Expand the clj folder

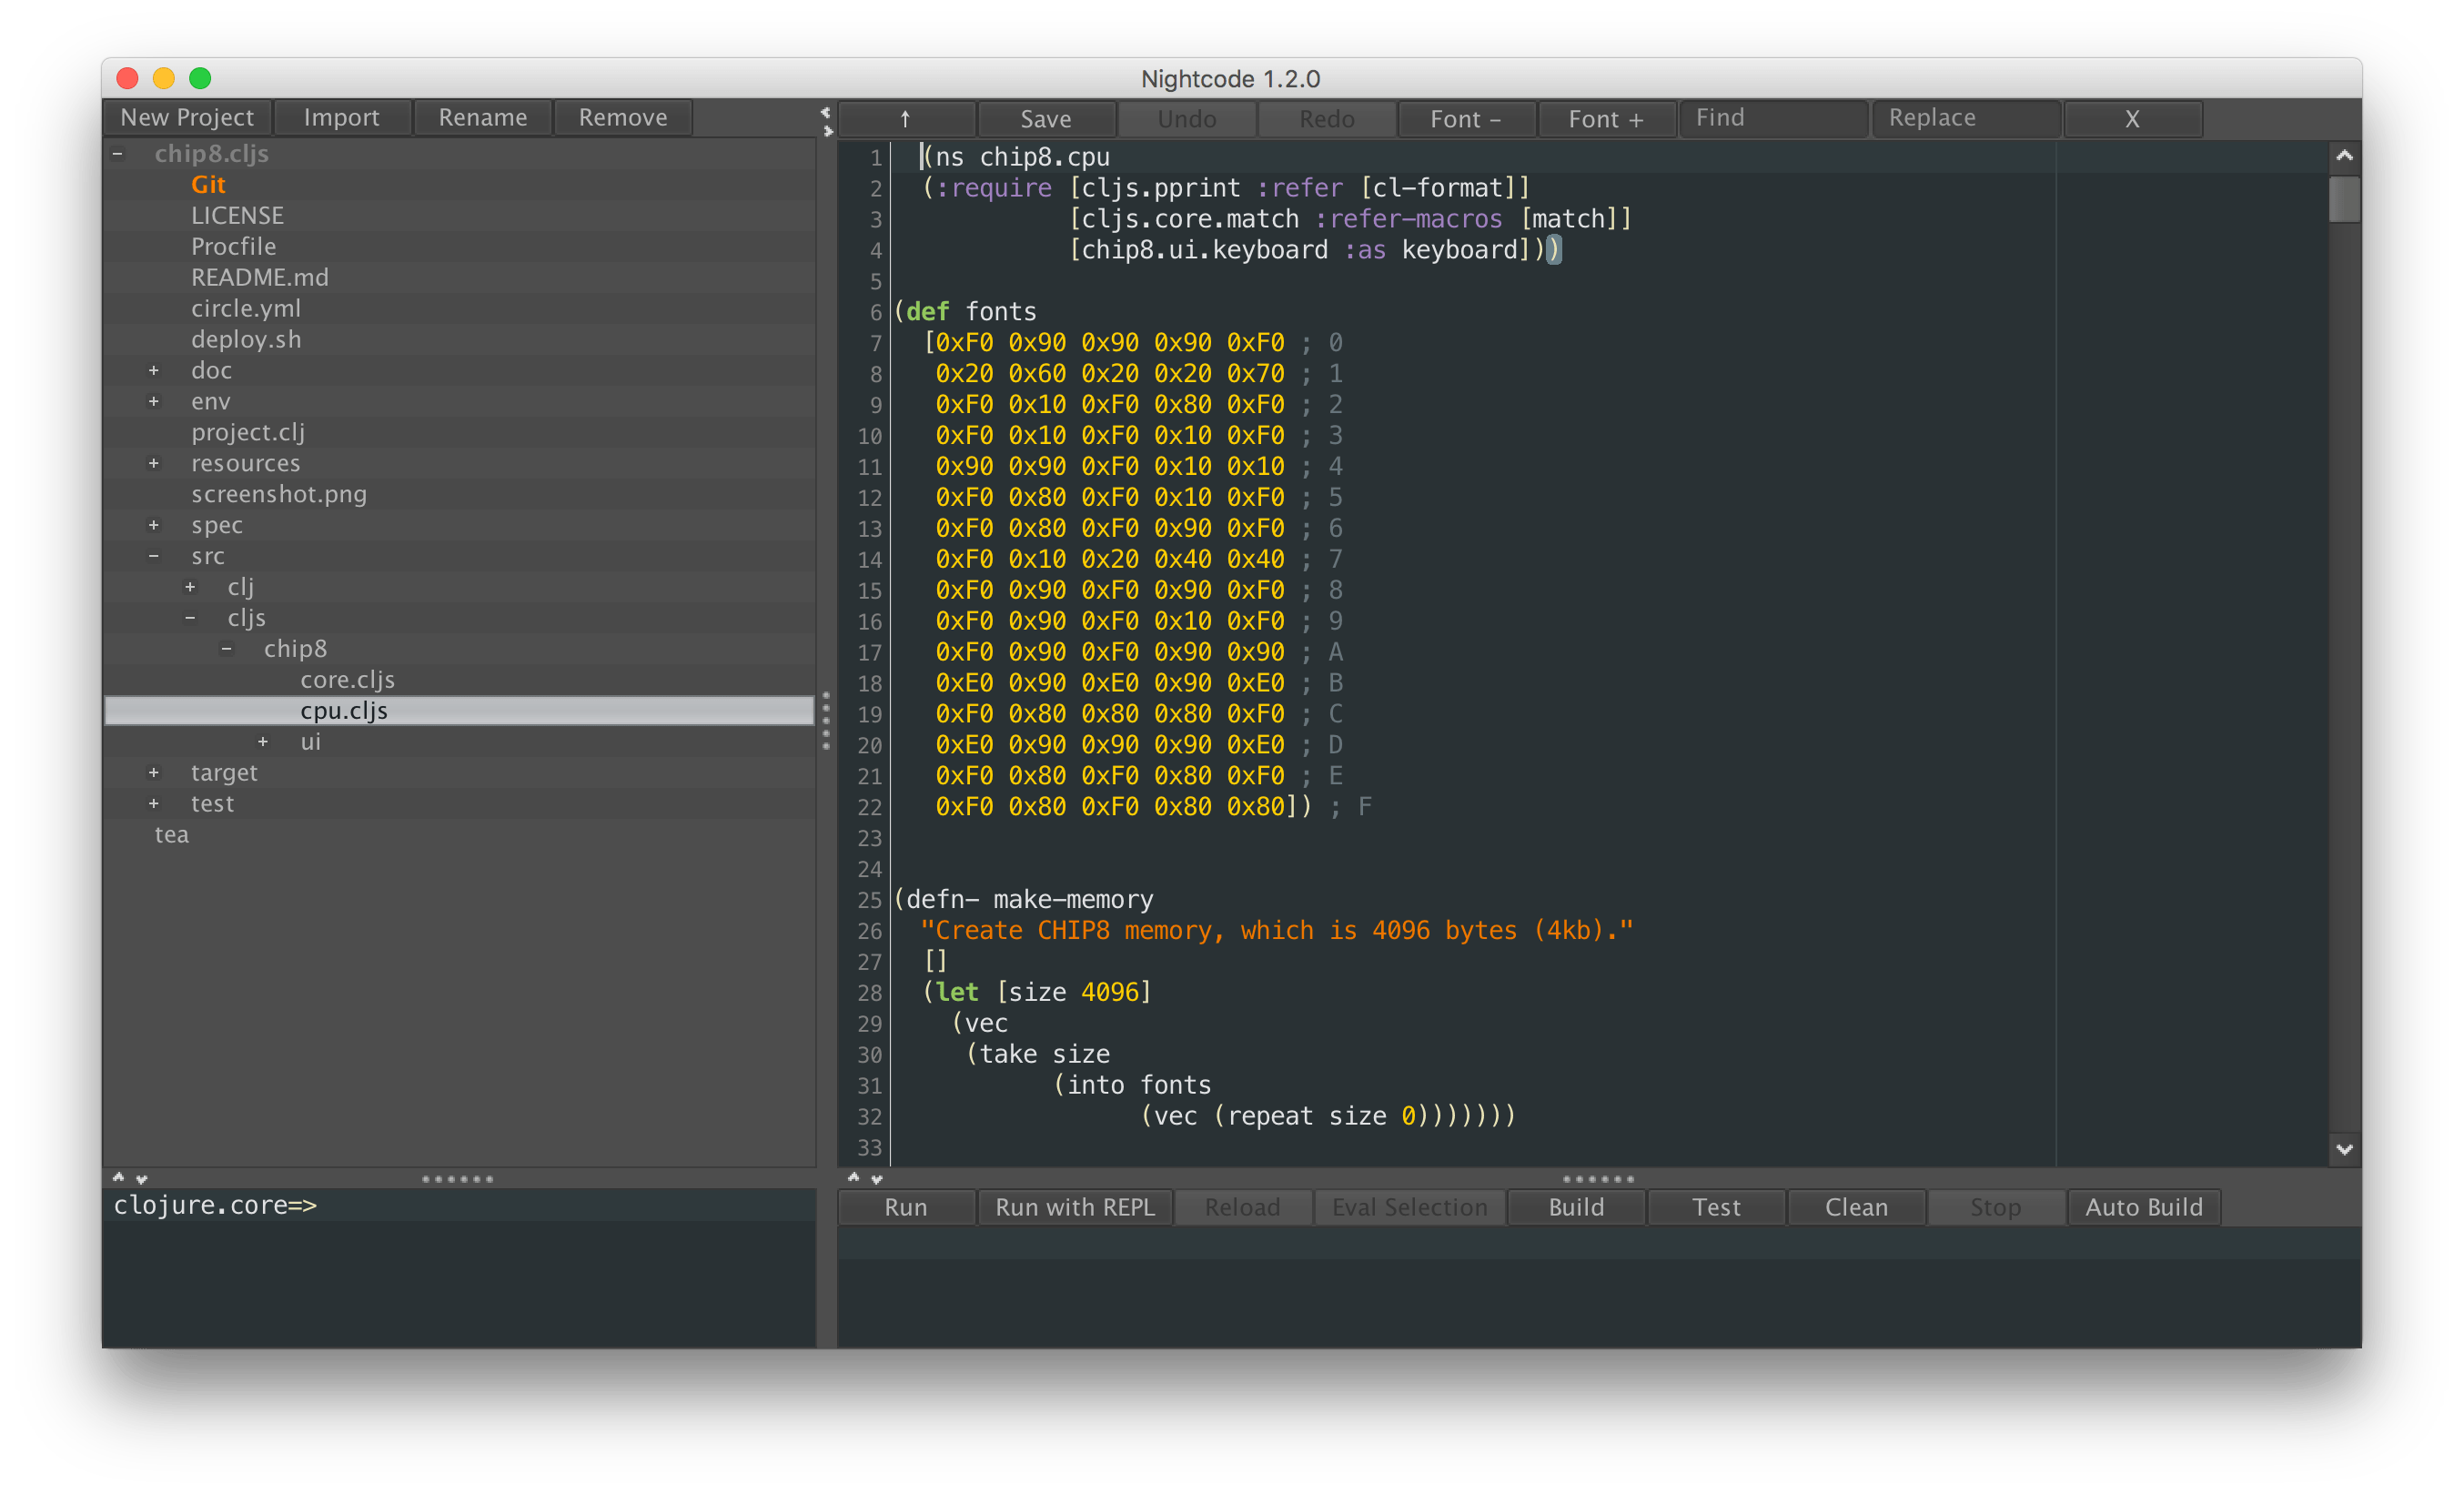tap(190, 588)
